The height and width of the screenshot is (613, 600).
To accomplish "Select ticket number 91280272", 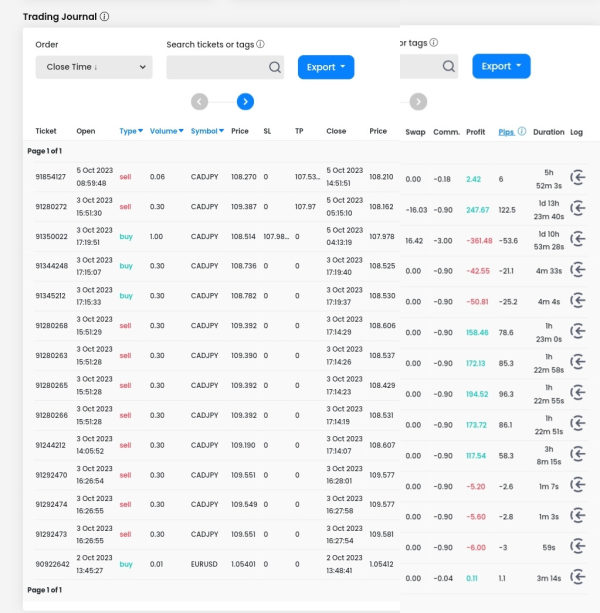I will pyautogui.click(x=51, y=206).
